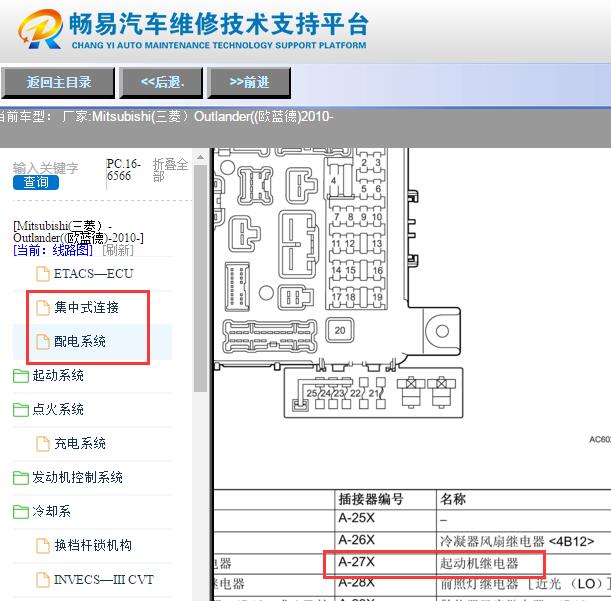Click the platform logo icon
Screen dimensions: 611x601
point(41,29)
